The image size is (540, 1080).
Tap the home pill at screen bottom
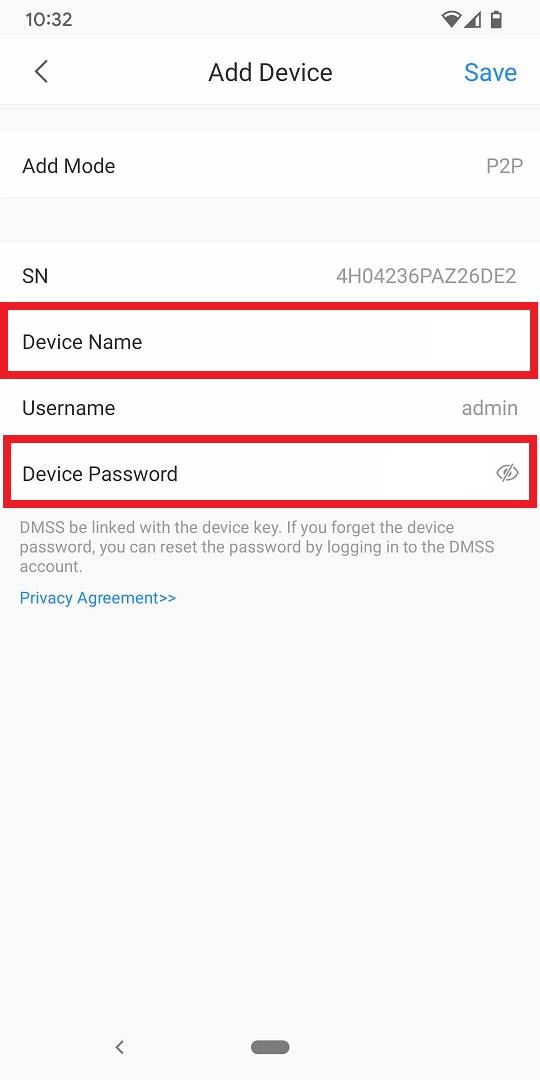[x=270, y=1048]
